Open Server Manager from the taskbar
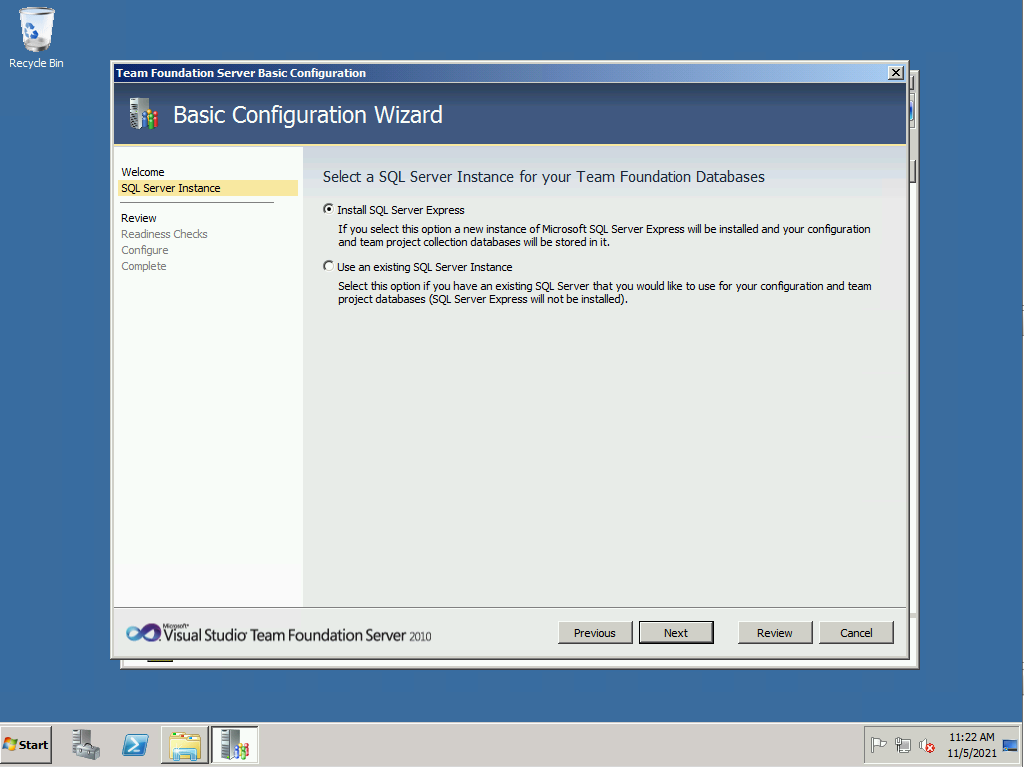This screenshot has height=767, width=1024. (86, 745)
